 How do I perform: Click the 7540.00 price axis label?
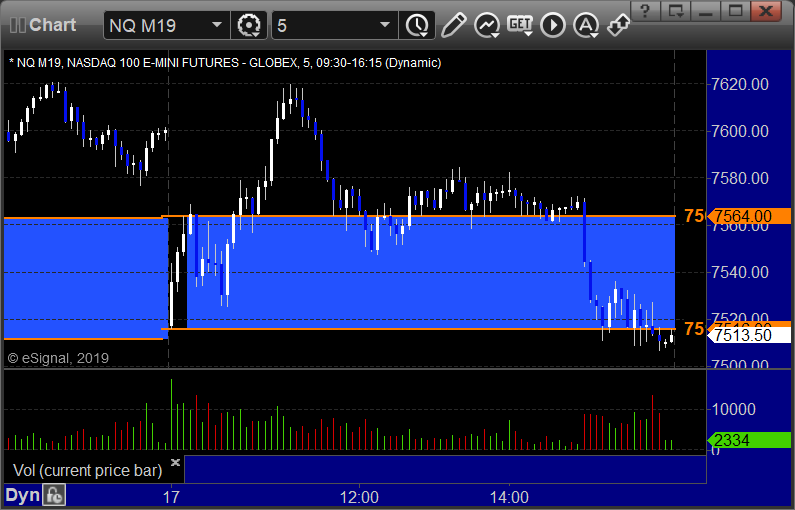740,272
